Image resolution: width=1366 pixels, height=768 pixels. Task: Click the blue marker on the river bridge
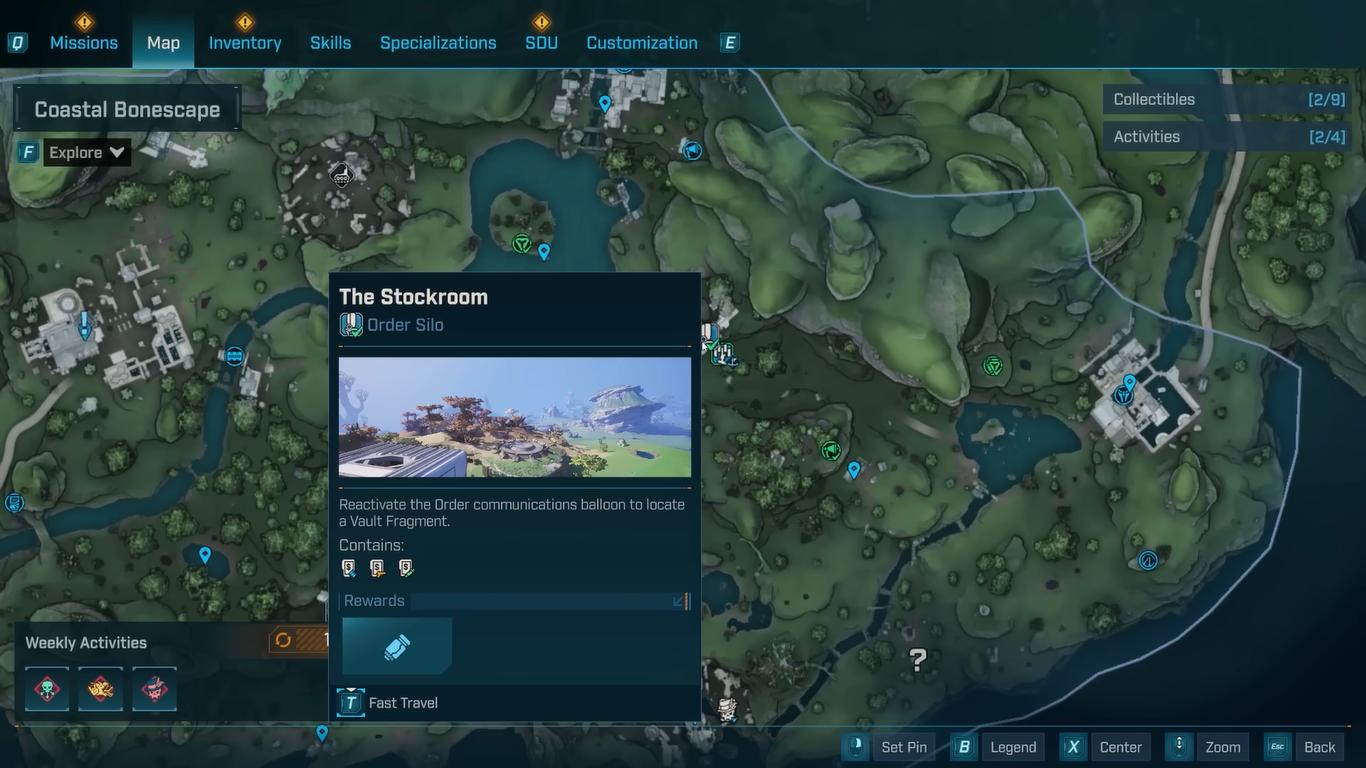pyautogui.click(x=235, y=356)
